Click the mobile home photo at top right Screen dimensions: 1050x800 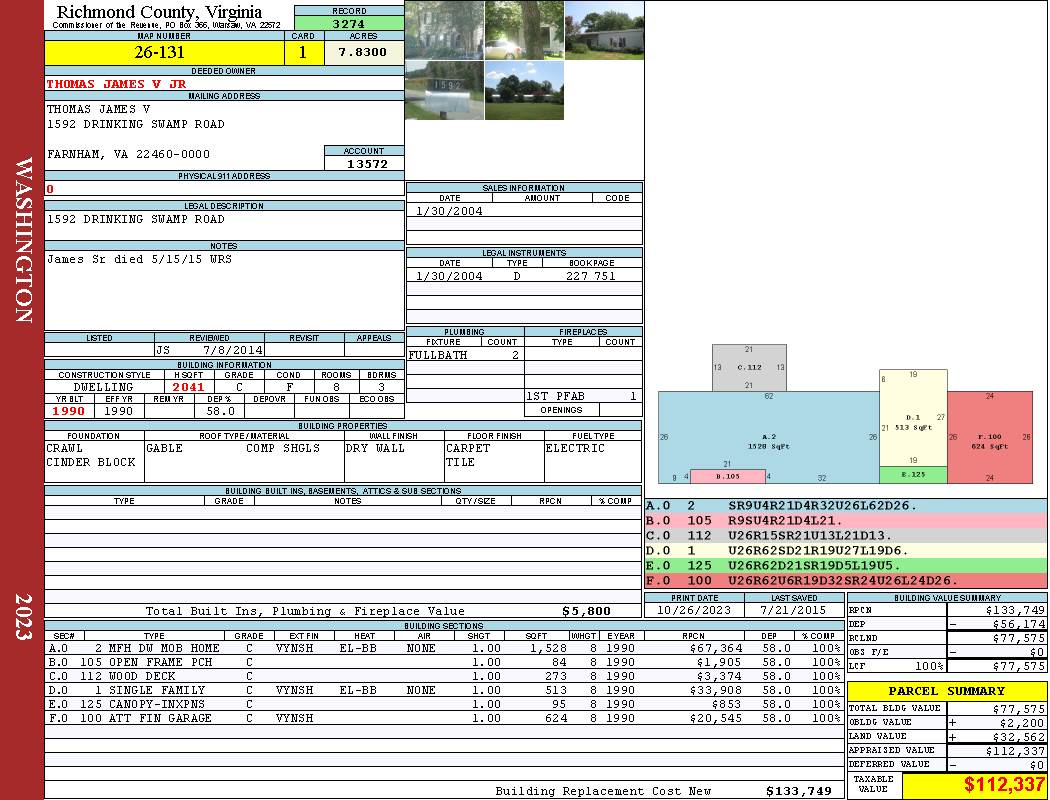604,30
